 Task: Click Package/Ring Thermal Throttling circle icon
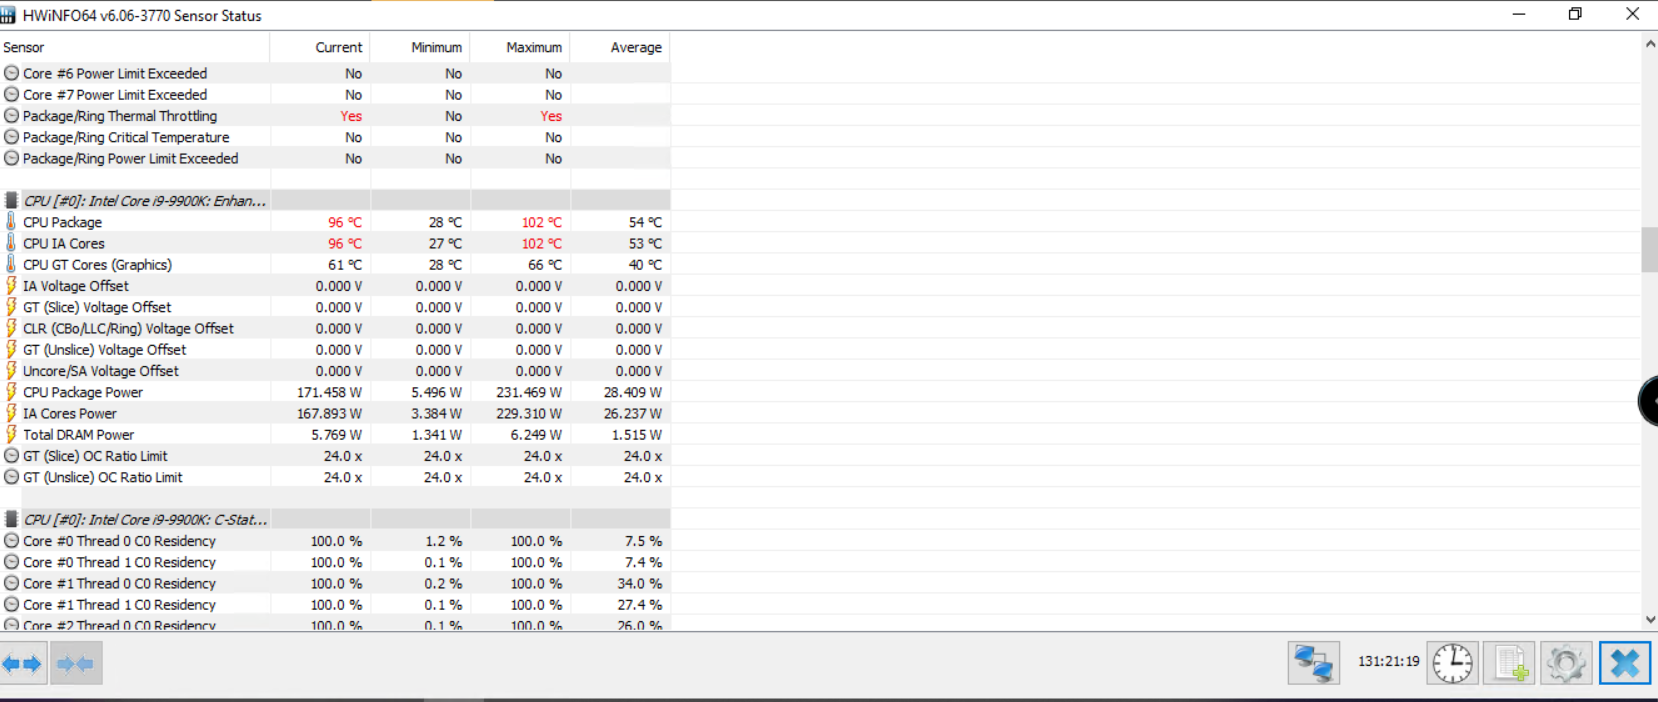point(11,116)
